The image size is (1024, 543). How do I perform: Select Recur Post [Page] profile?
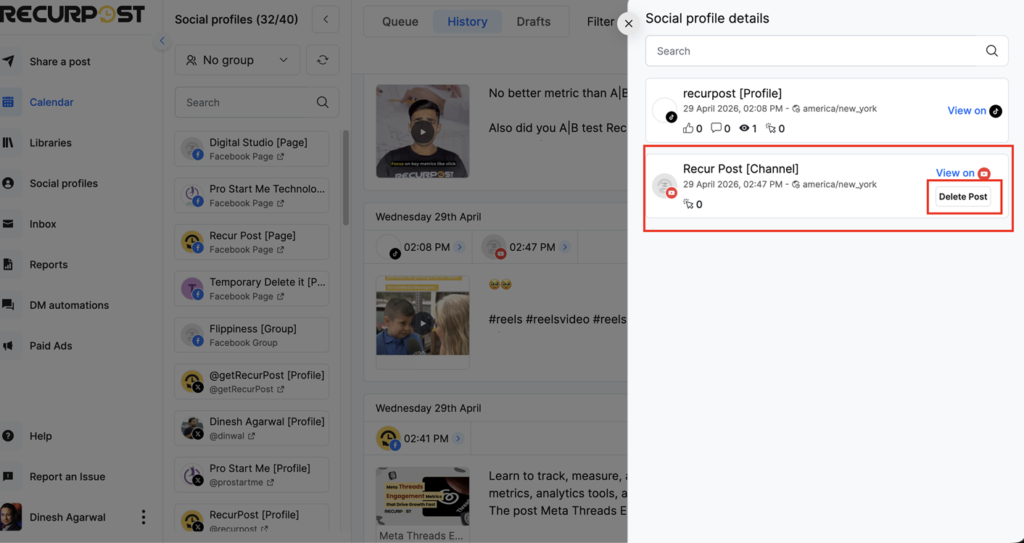[251, 242]
